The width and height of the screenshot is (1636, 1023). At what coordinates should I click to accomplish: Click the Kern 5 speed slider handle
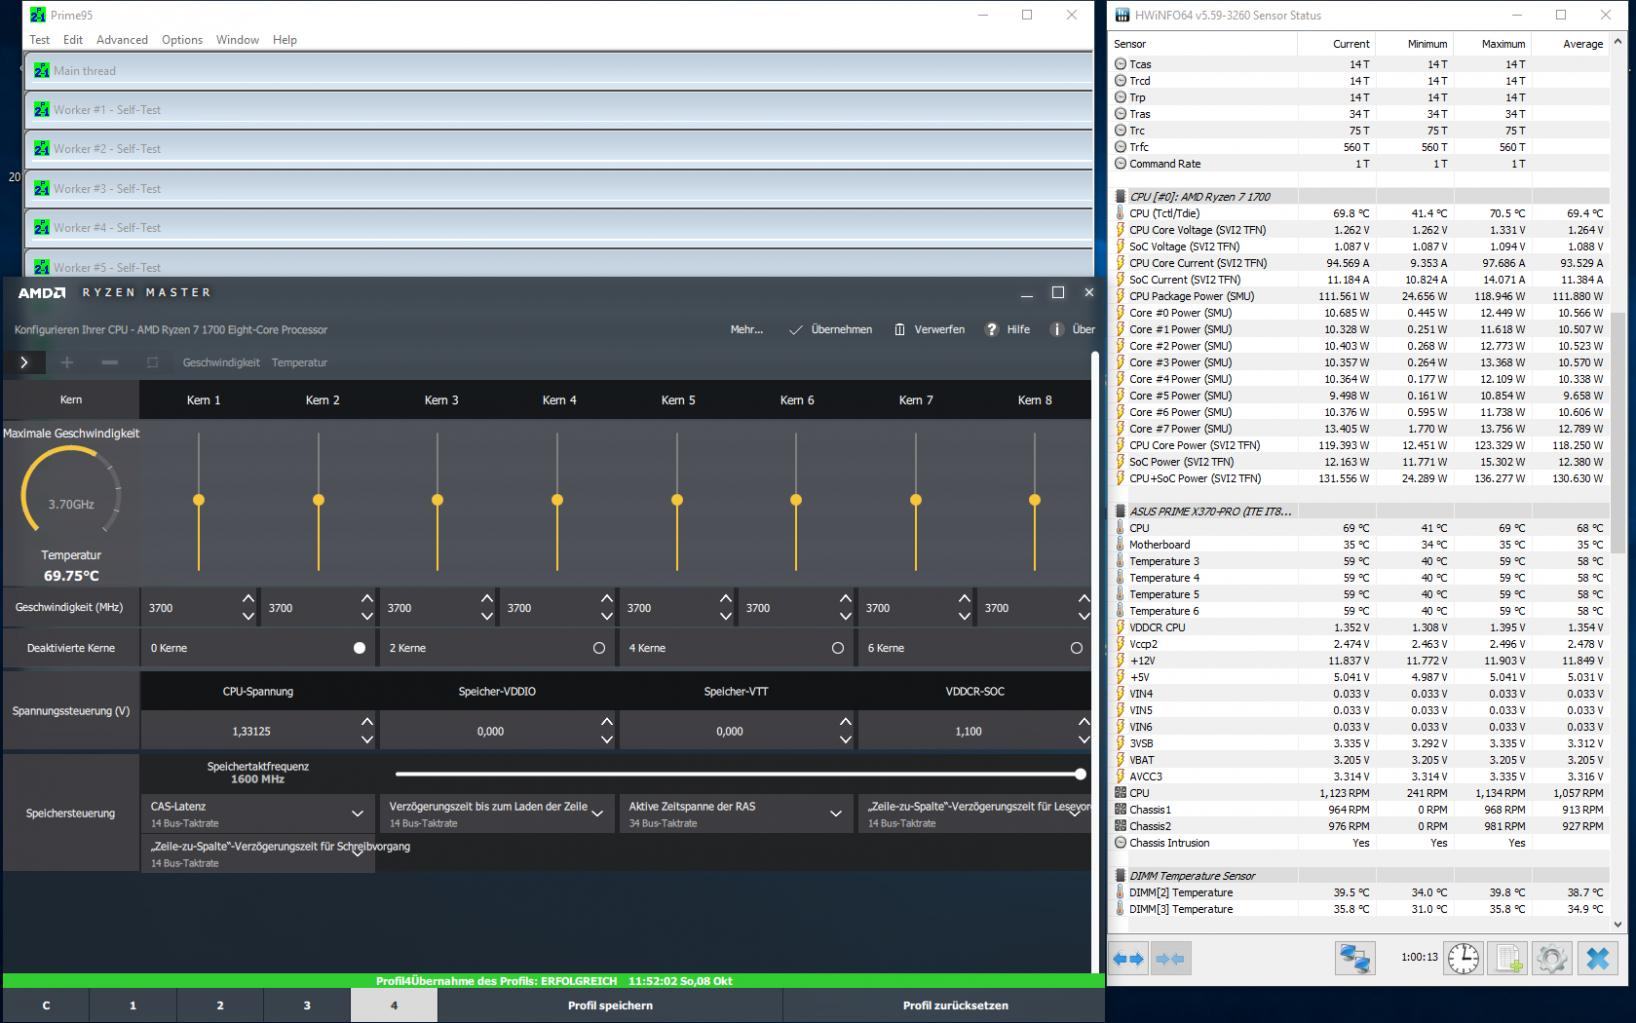[x=677, y=500]
